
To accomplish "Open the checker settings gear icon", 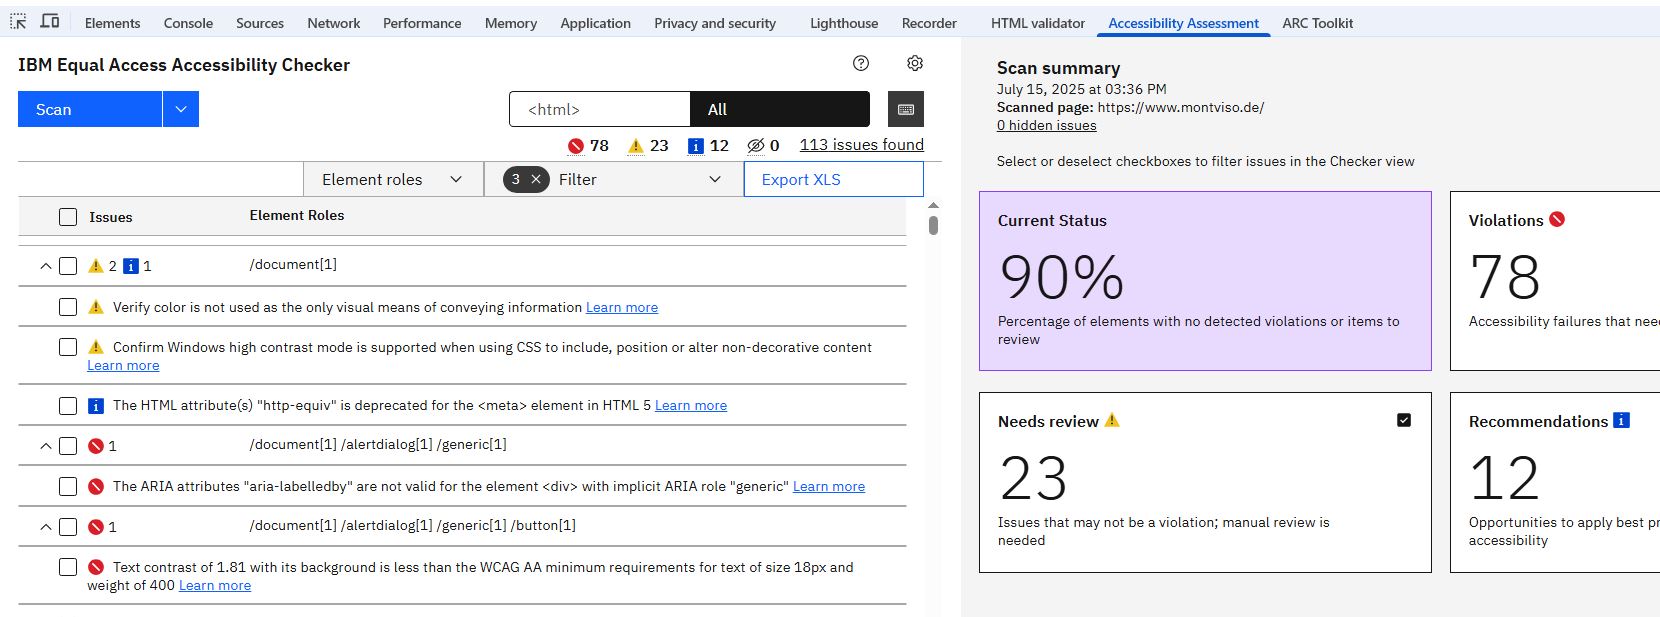I will point(915,63).
